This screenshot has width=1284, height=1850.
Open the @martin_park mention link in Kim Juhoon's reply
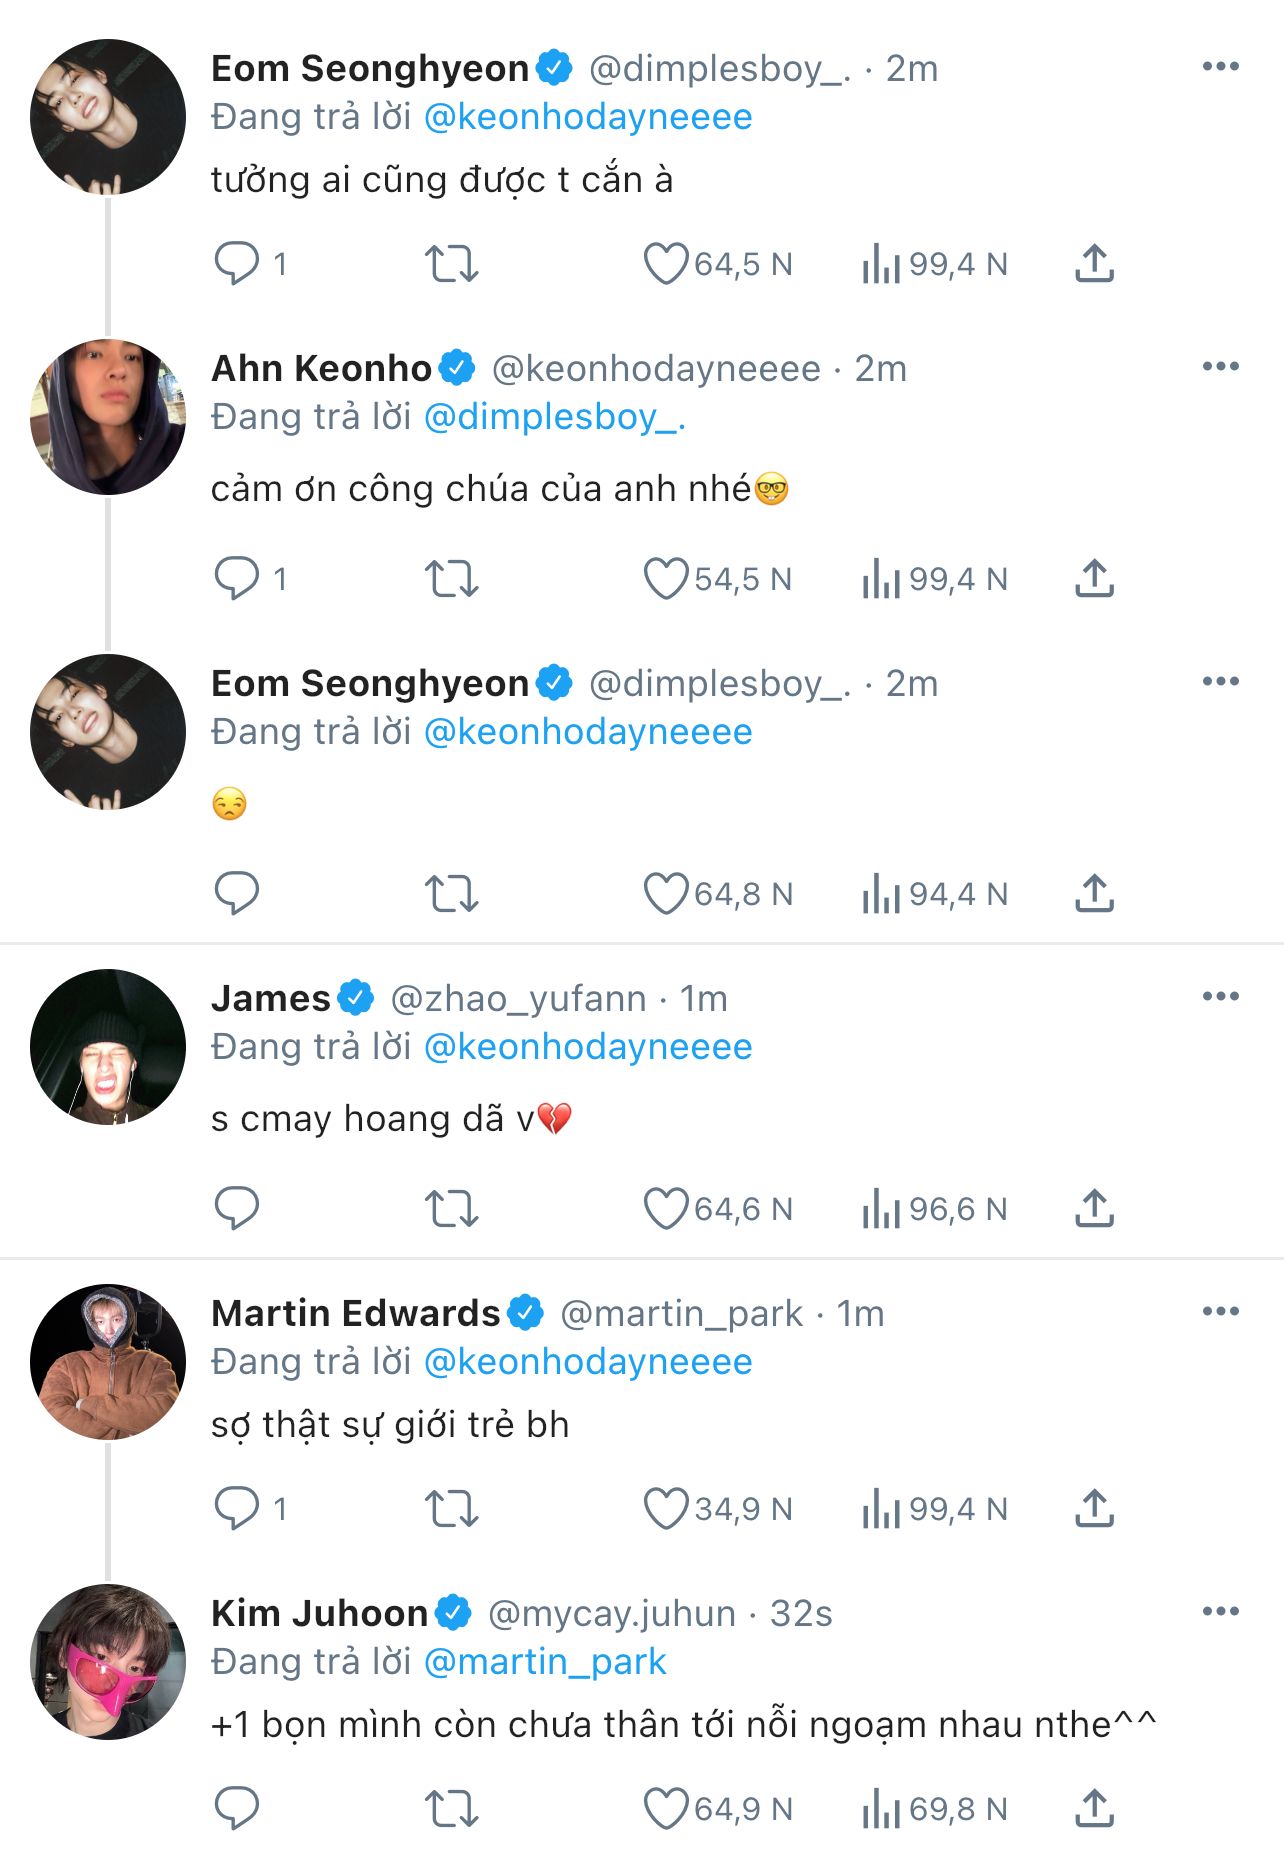point(545,1662)
